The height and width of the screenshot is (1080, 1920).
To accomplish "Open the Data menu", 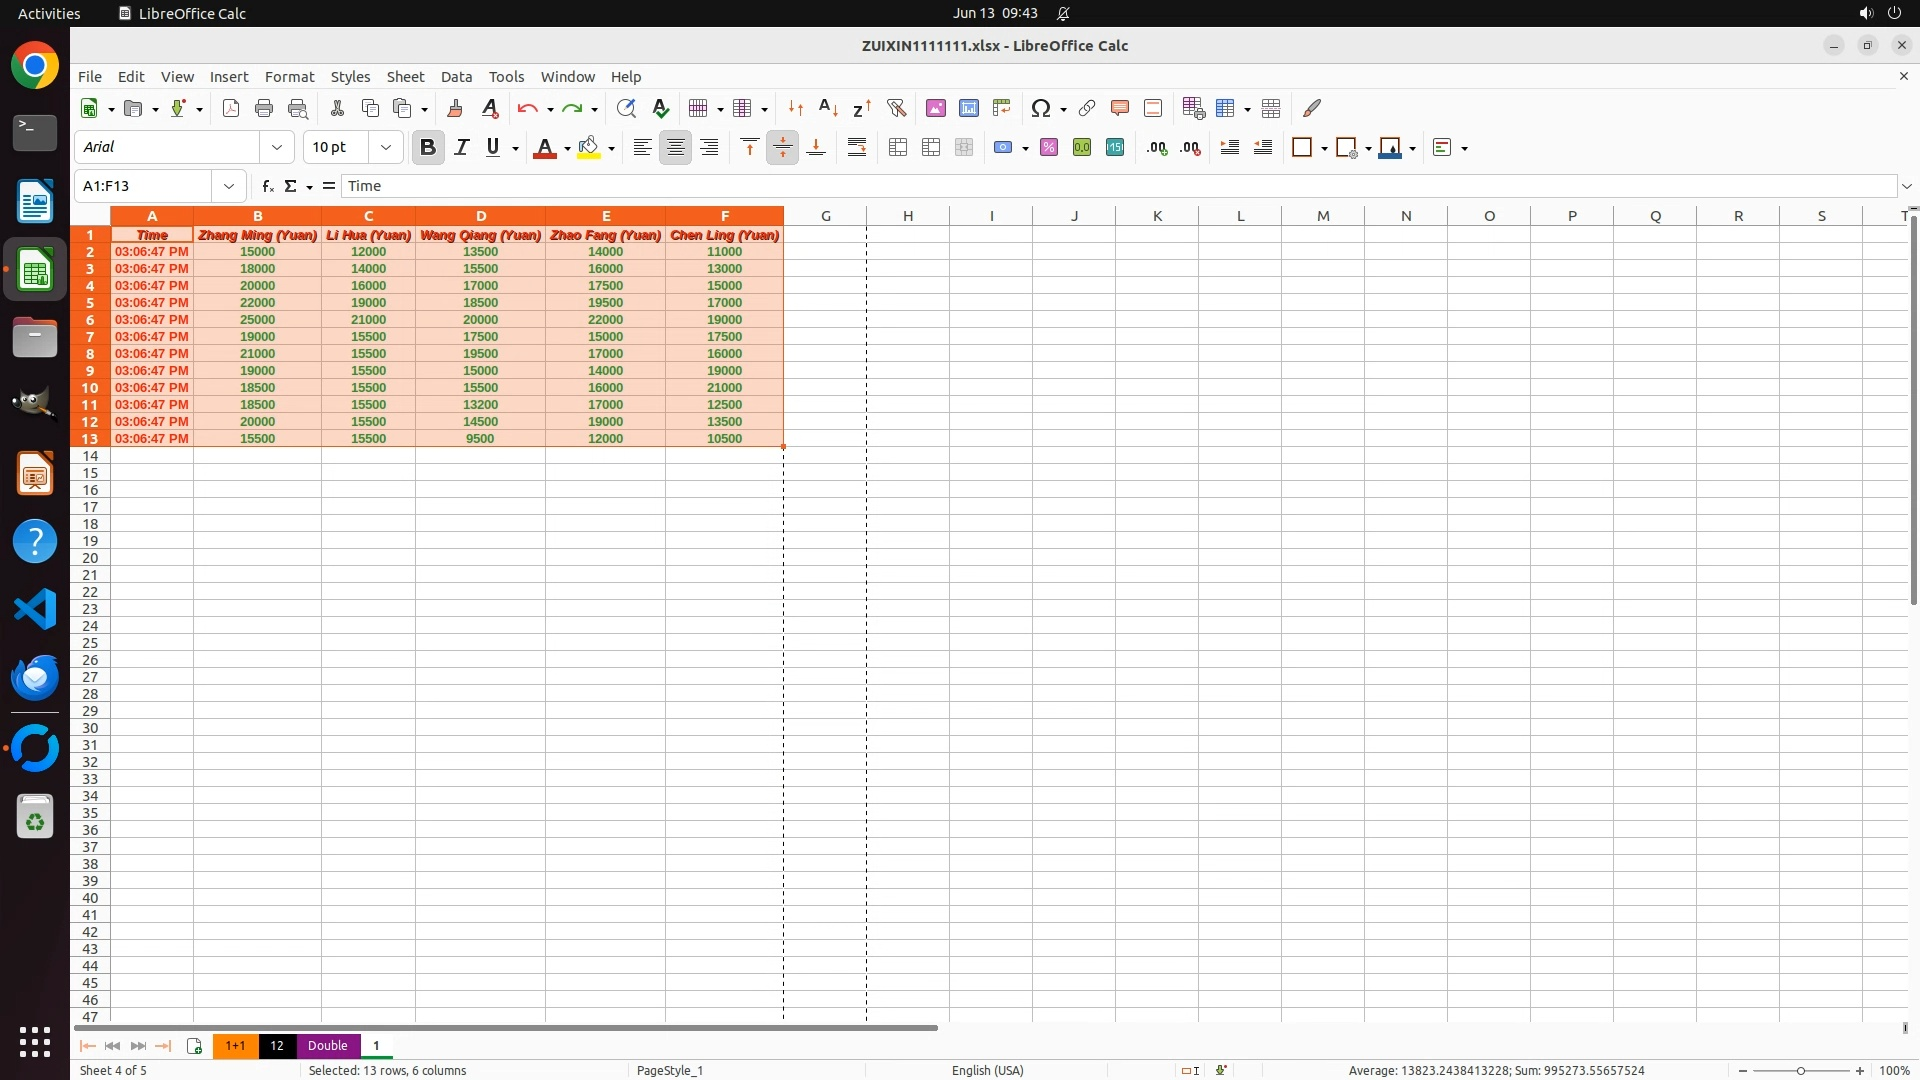I will tap(456, 76).
